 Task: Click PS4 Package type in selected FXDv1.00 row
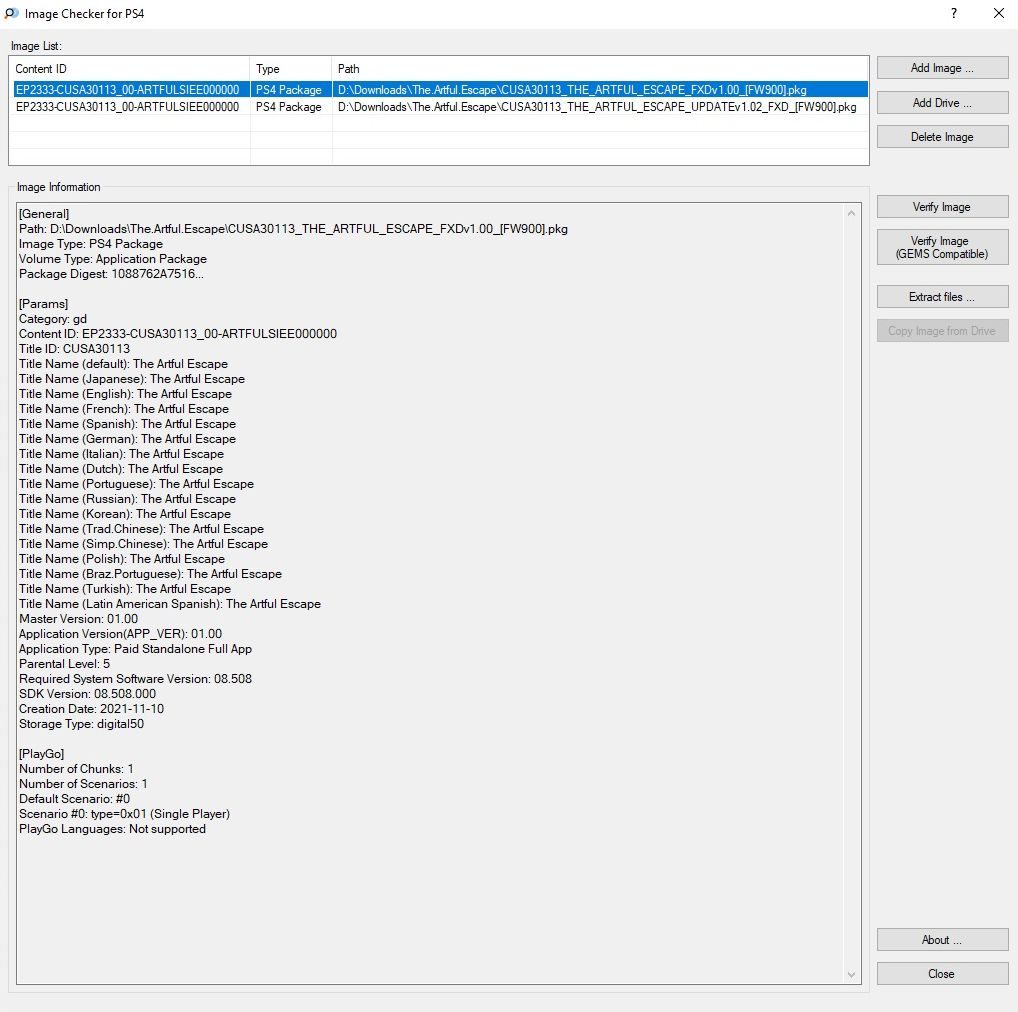point(288,90)
